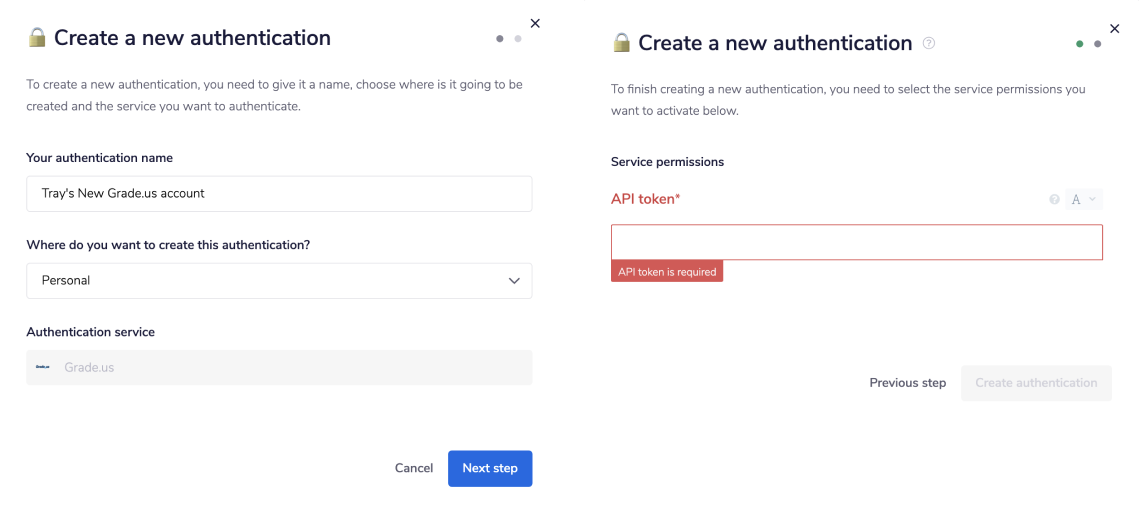Go back with the Previous step link
The image size is (1139, 509).
(907, 383)
